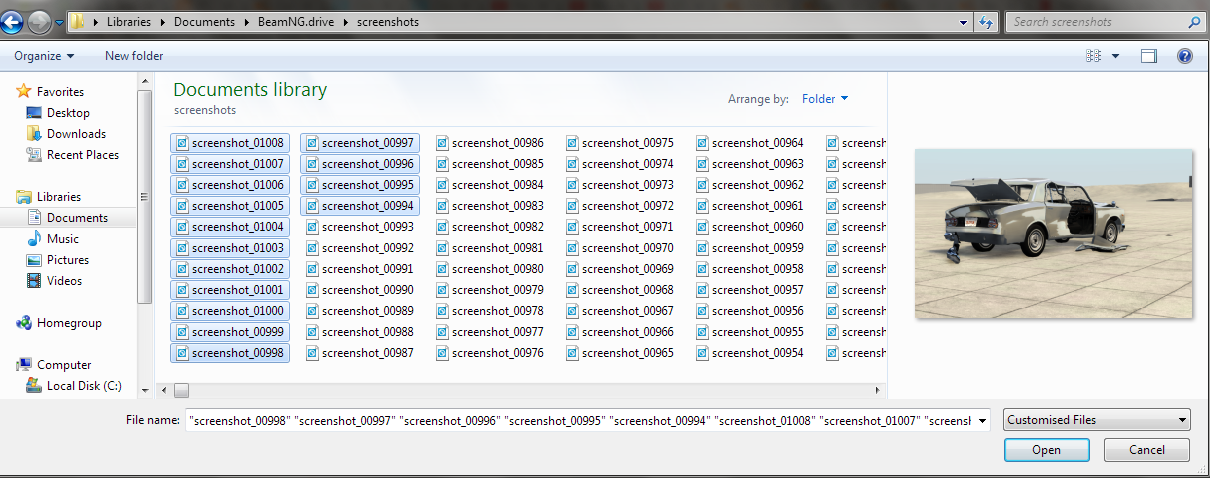Viewport: 1210px width, 480px height.
Task: Open address bar history dropdown arrow
Action: tap(963, 21)
